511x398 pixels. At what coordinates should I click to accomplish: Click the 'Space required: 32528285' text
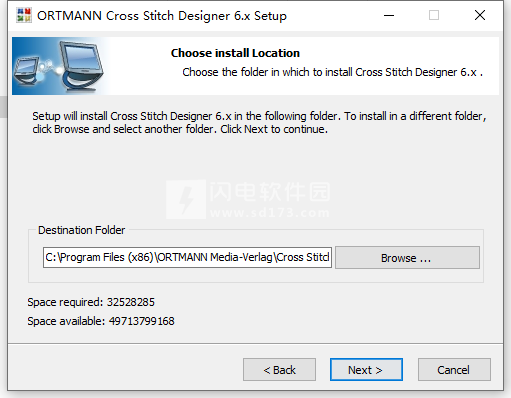(x=91, y=302)
